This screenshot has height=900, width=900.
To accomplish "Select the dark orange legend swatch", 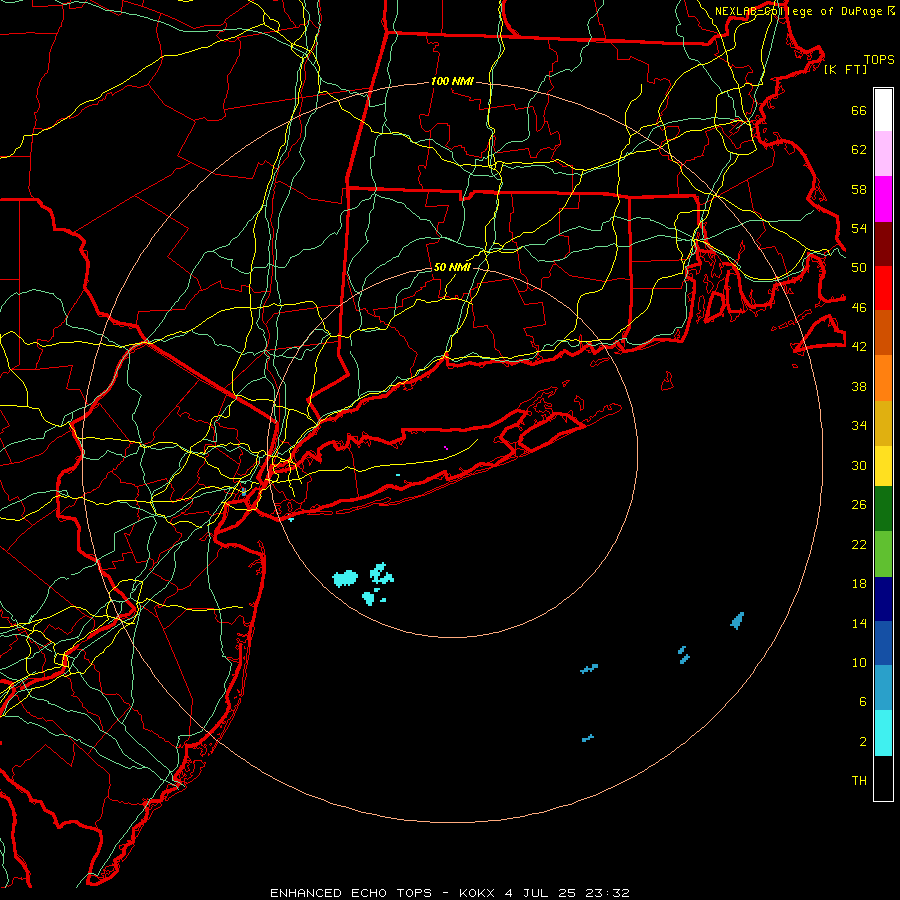I will click(883, 332).
